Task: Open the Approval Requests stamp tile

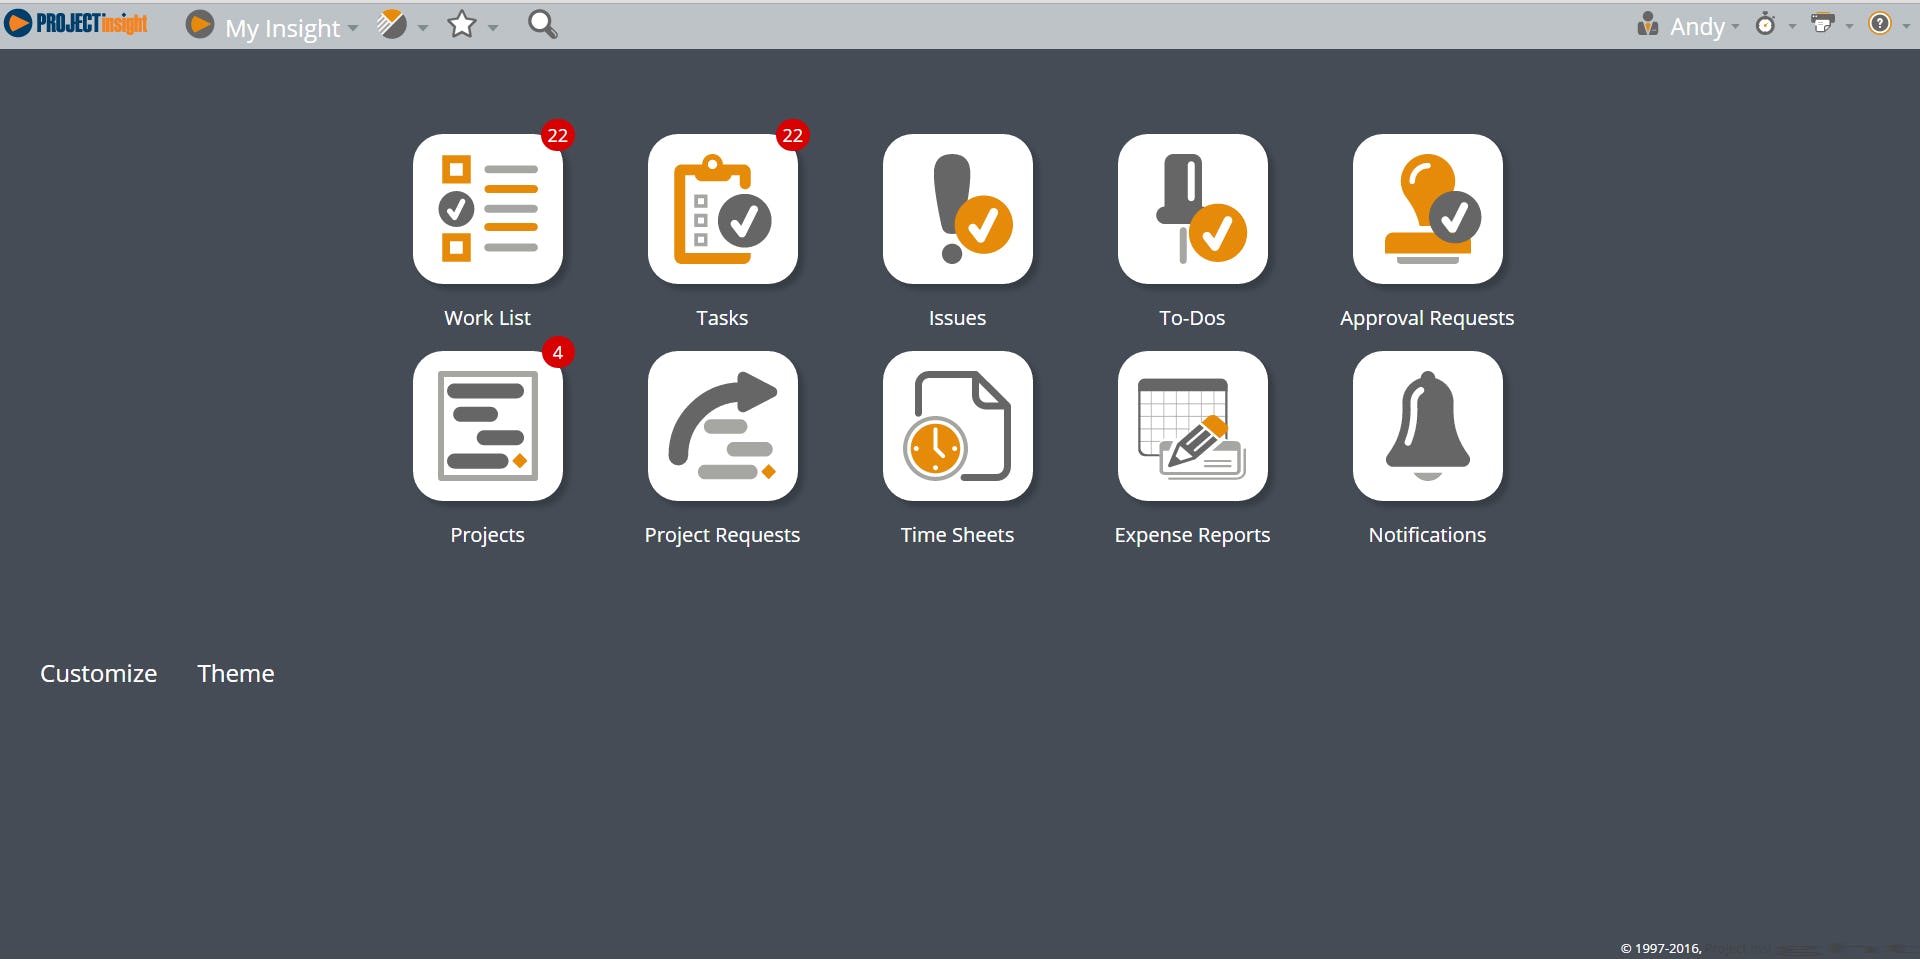Action: coord(1427,209)
